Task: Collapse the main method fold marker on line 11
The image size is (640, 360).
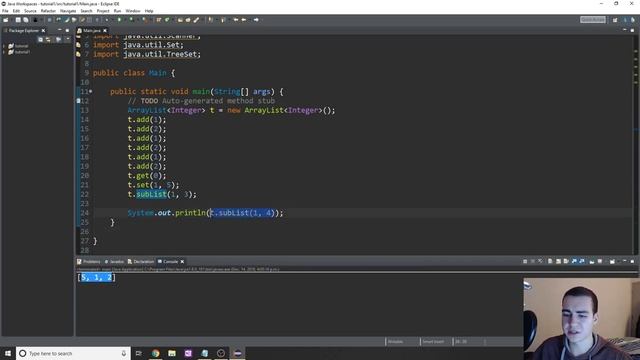Action: click(91, 91)
